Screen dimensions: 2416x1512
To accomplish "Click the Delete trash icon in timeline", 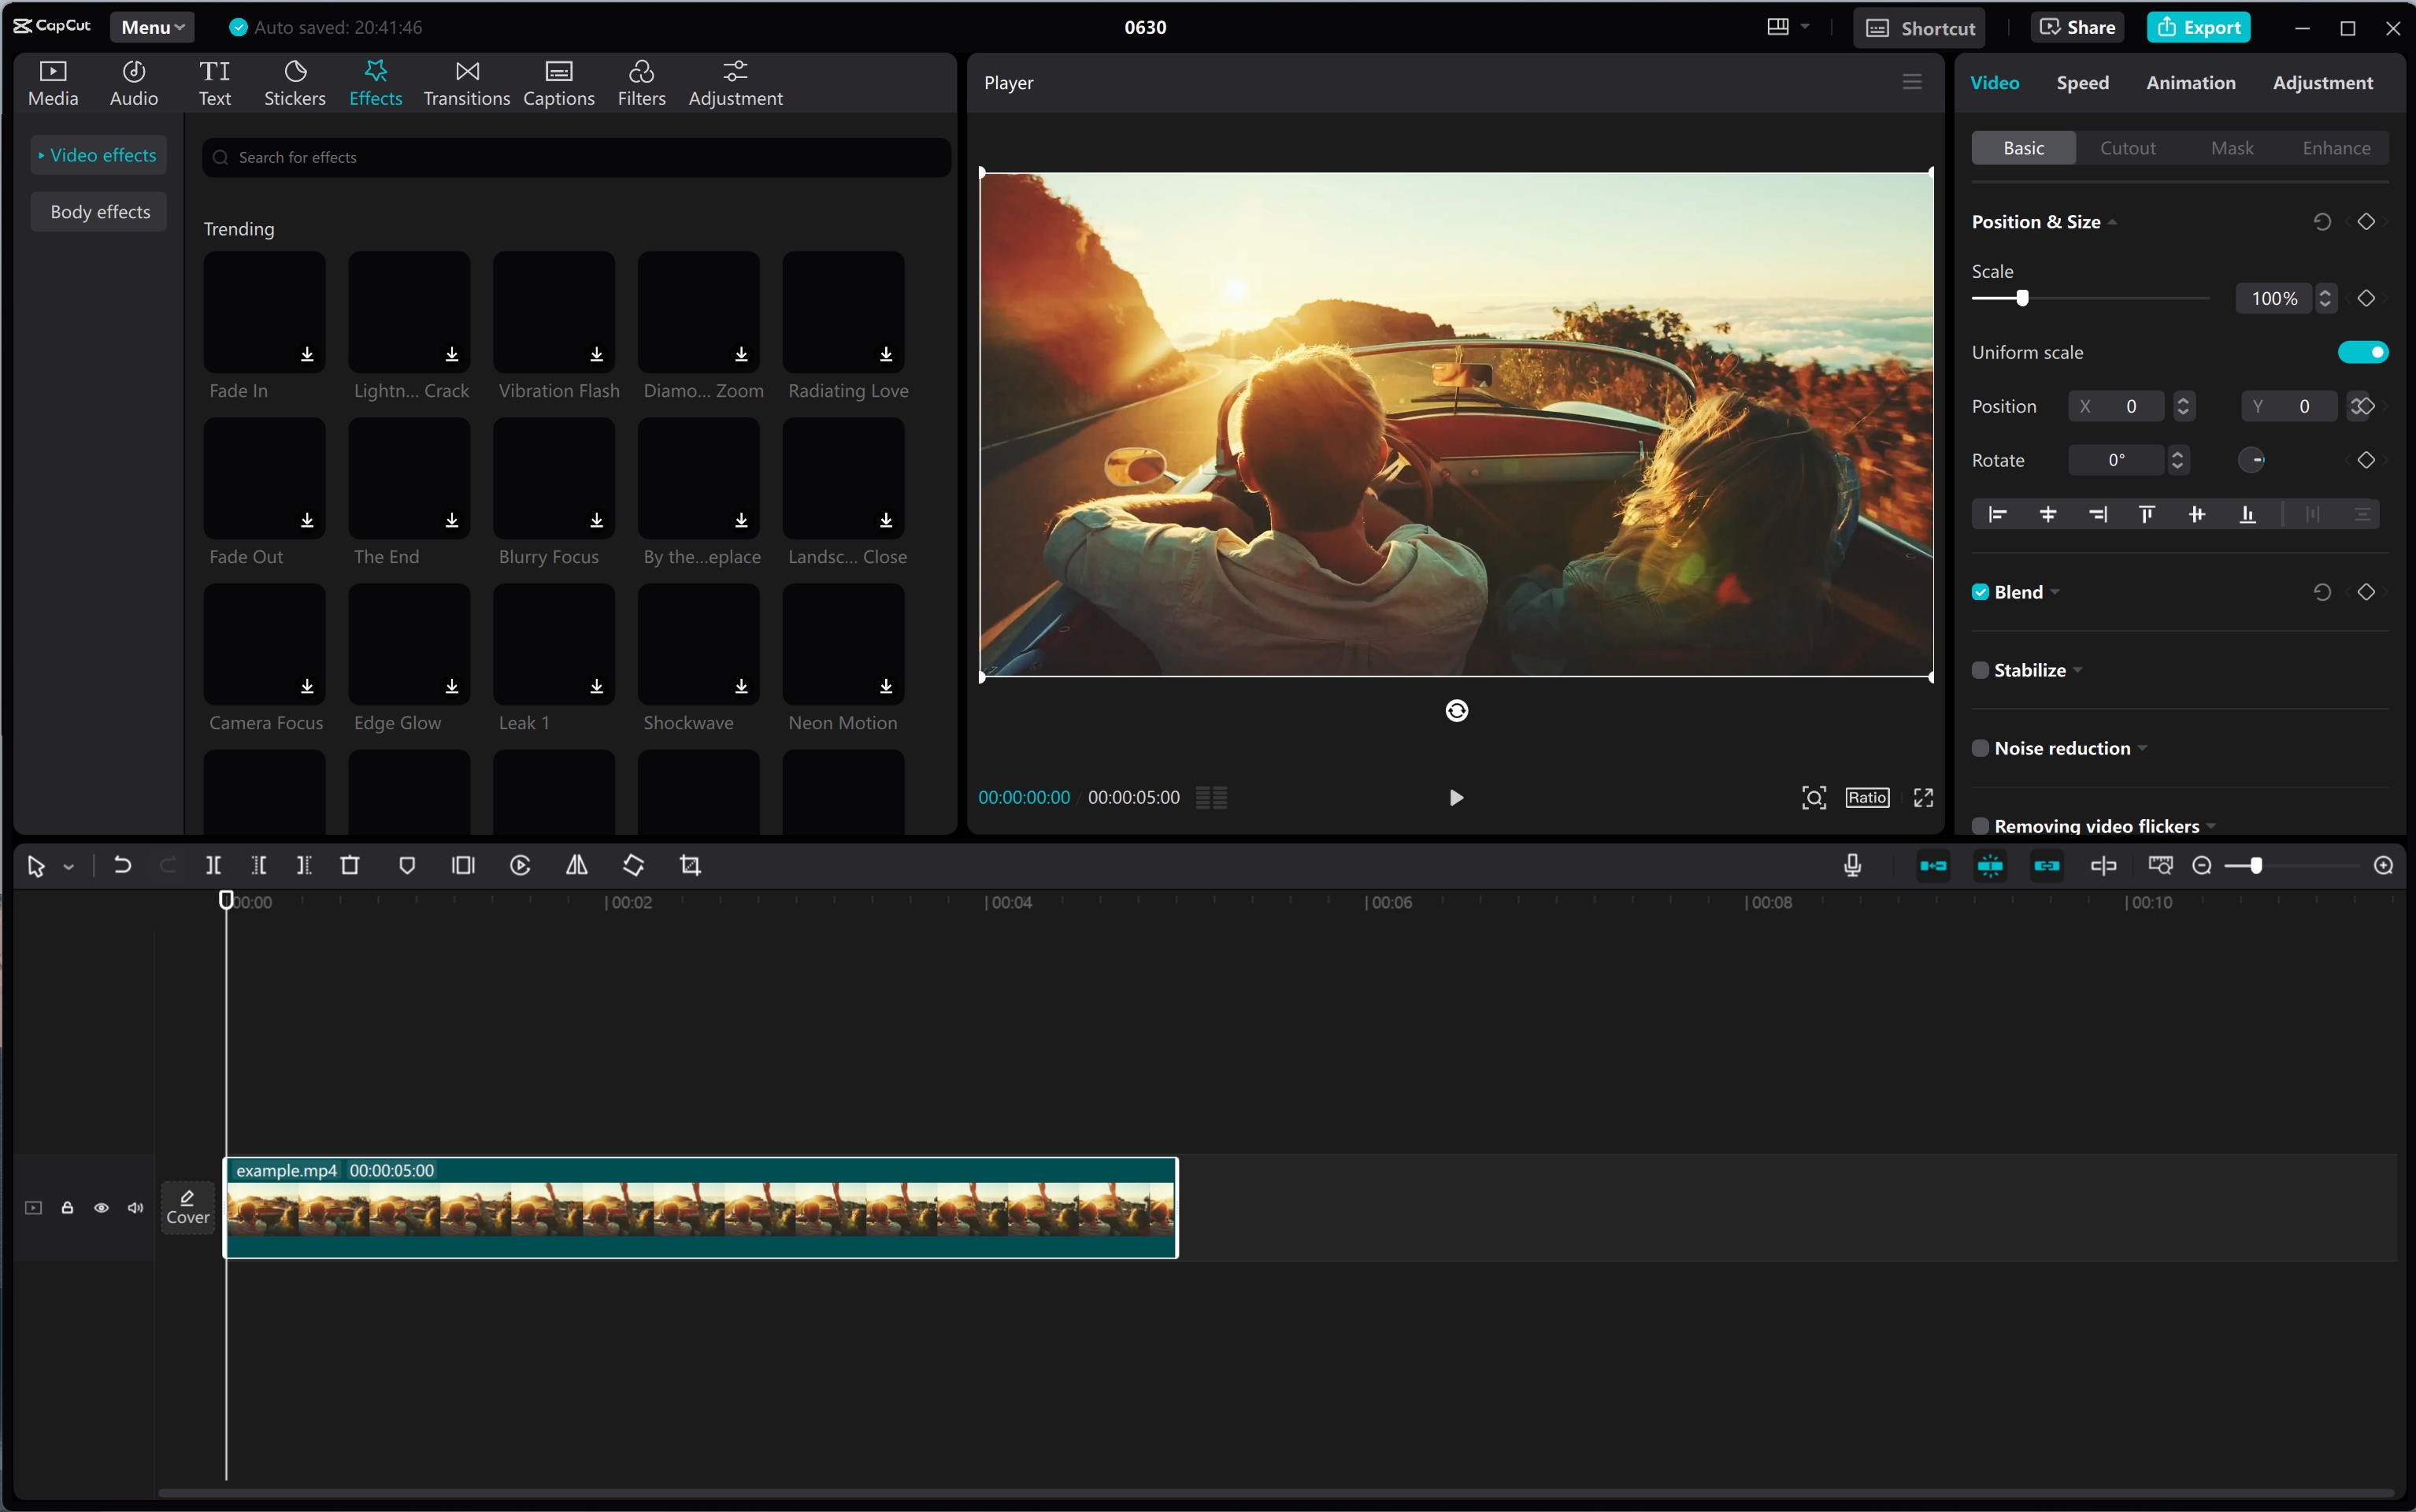I will pos(350,866).
